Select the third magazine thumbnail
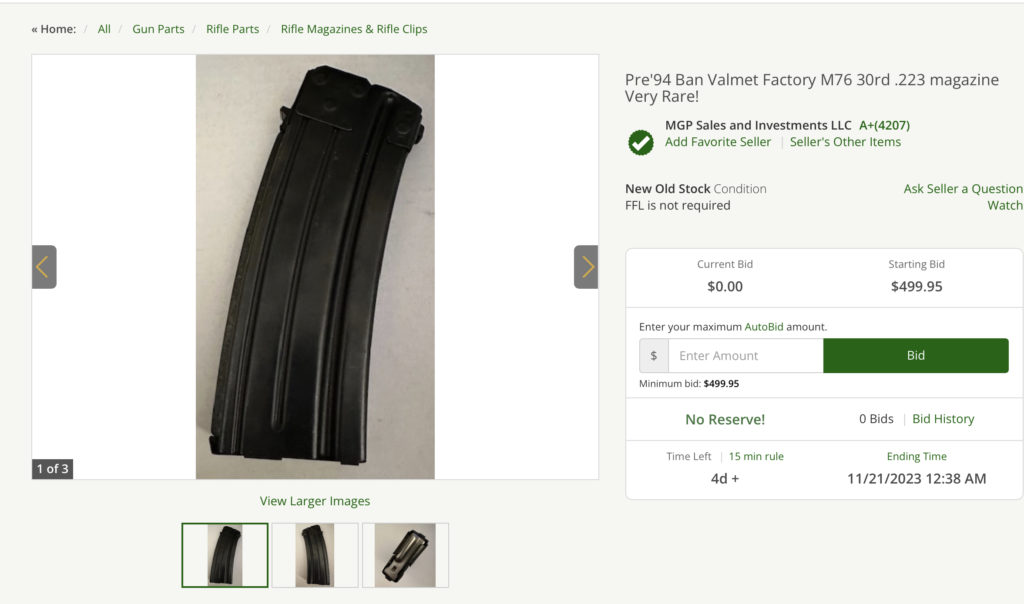 pos(405,555)
